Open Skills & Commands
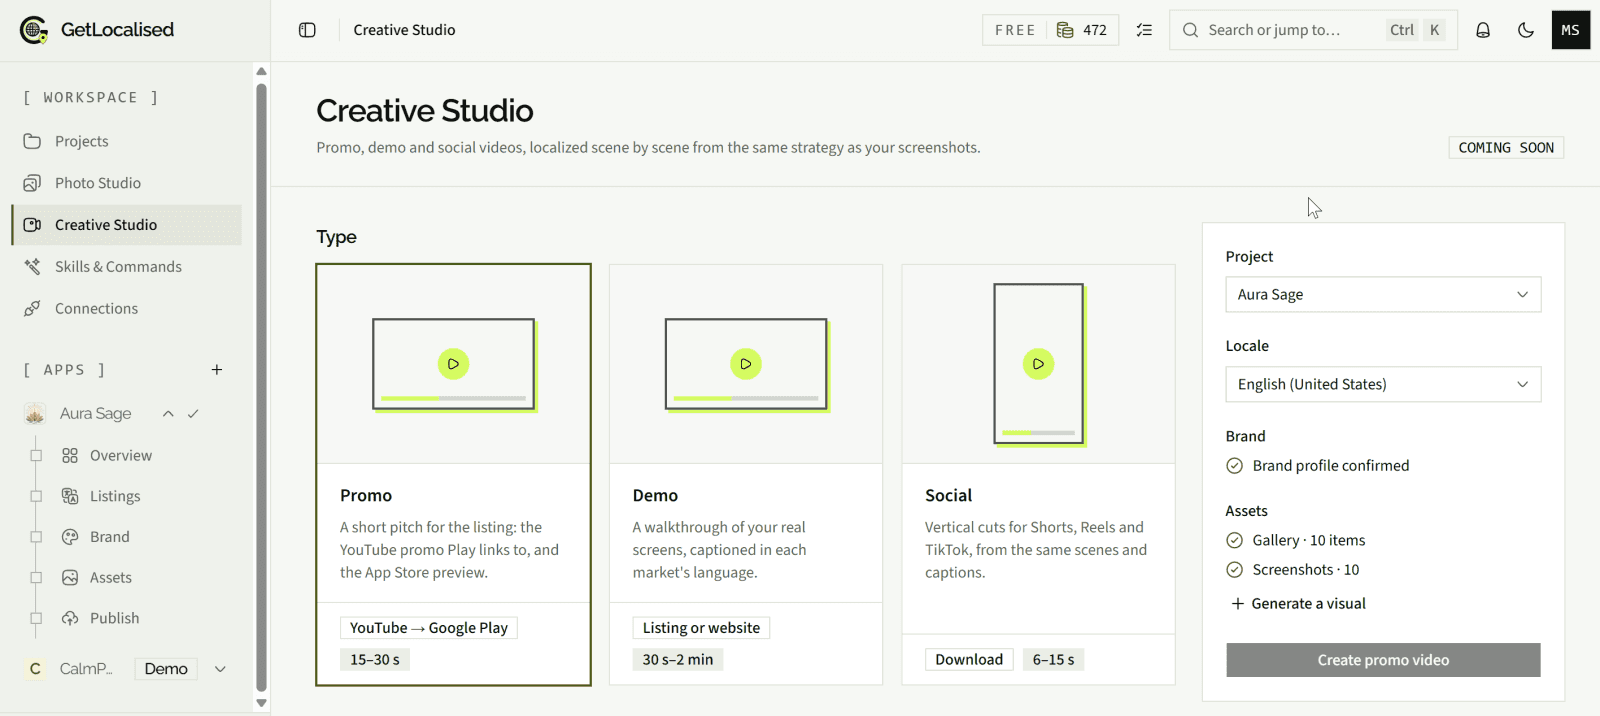Viewport: 1600px width, 716px height. point(126,267)
